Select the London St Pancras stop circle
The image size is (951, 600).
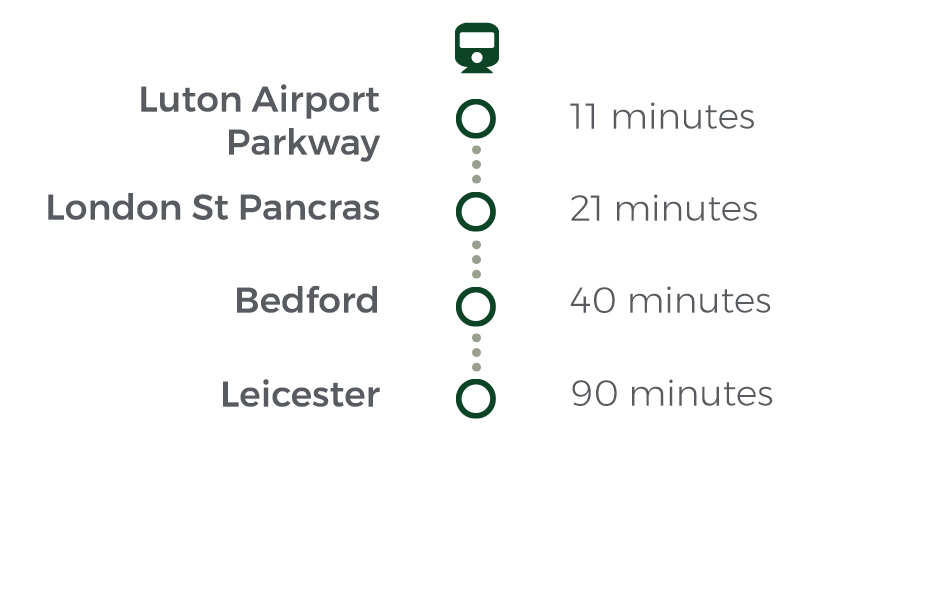tap(476, 212)
